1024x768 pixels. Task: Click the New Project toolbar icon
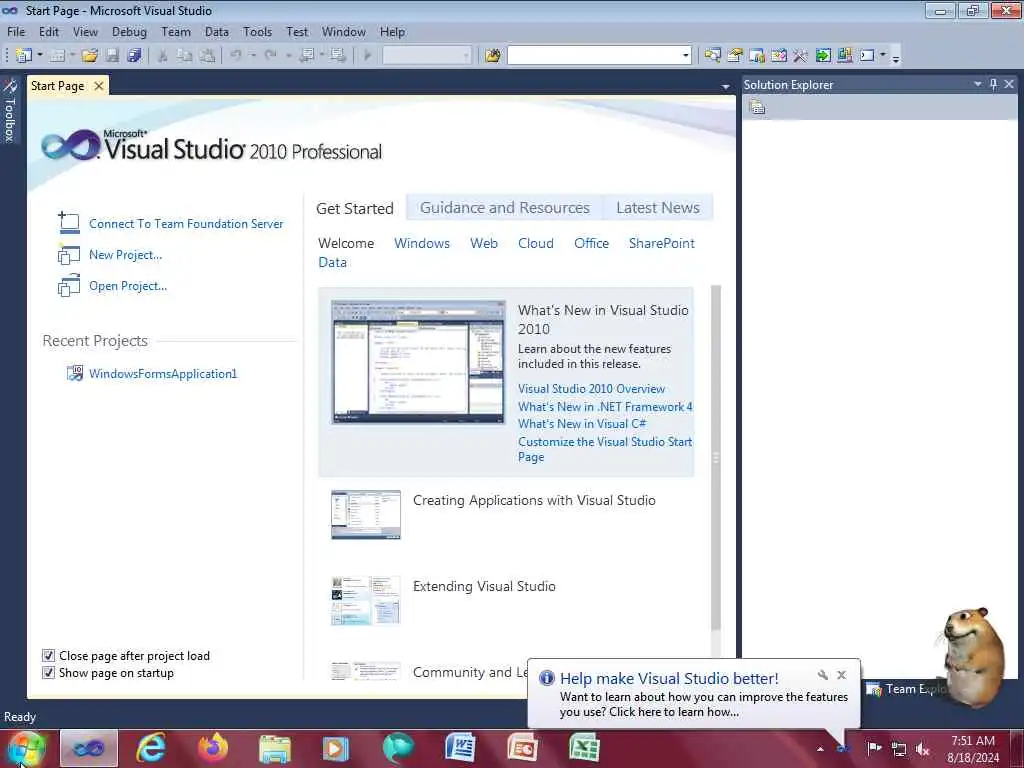[24, 56]
